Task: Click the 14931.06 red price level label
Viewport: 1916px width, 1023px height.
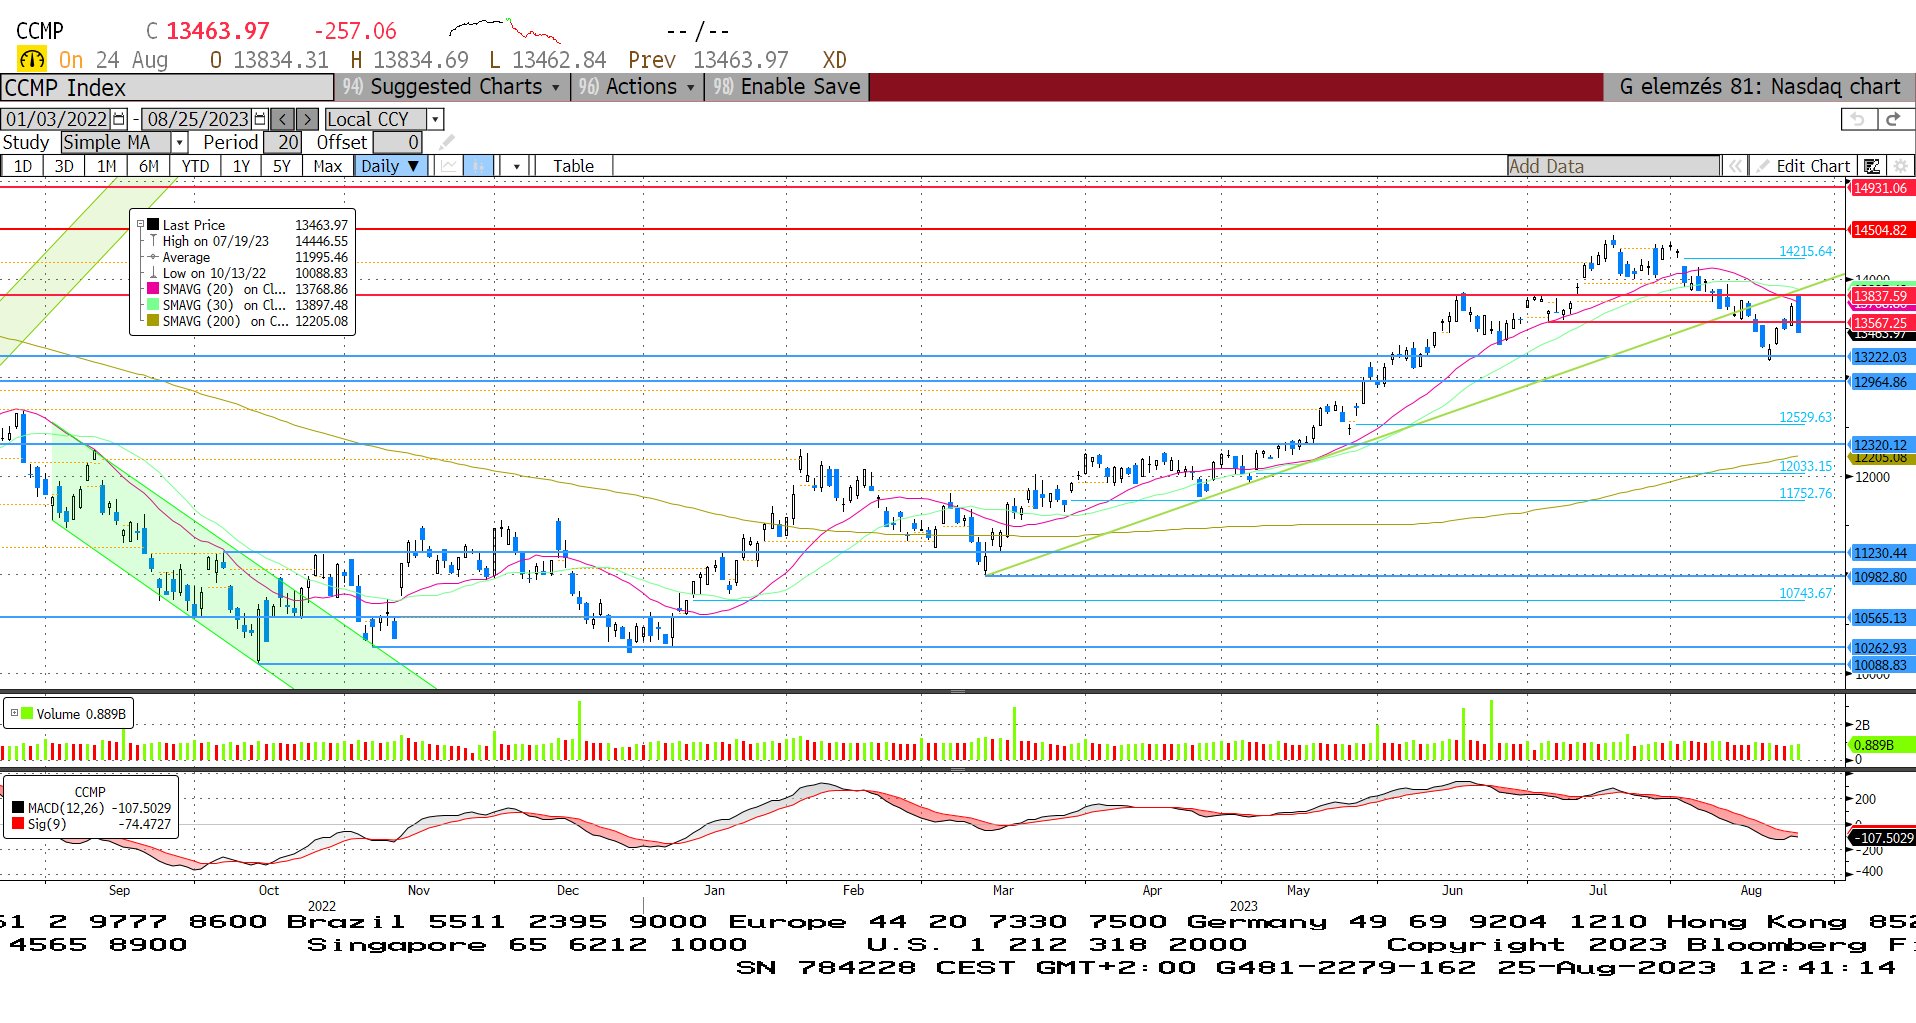Action: tap(1880, 188)
